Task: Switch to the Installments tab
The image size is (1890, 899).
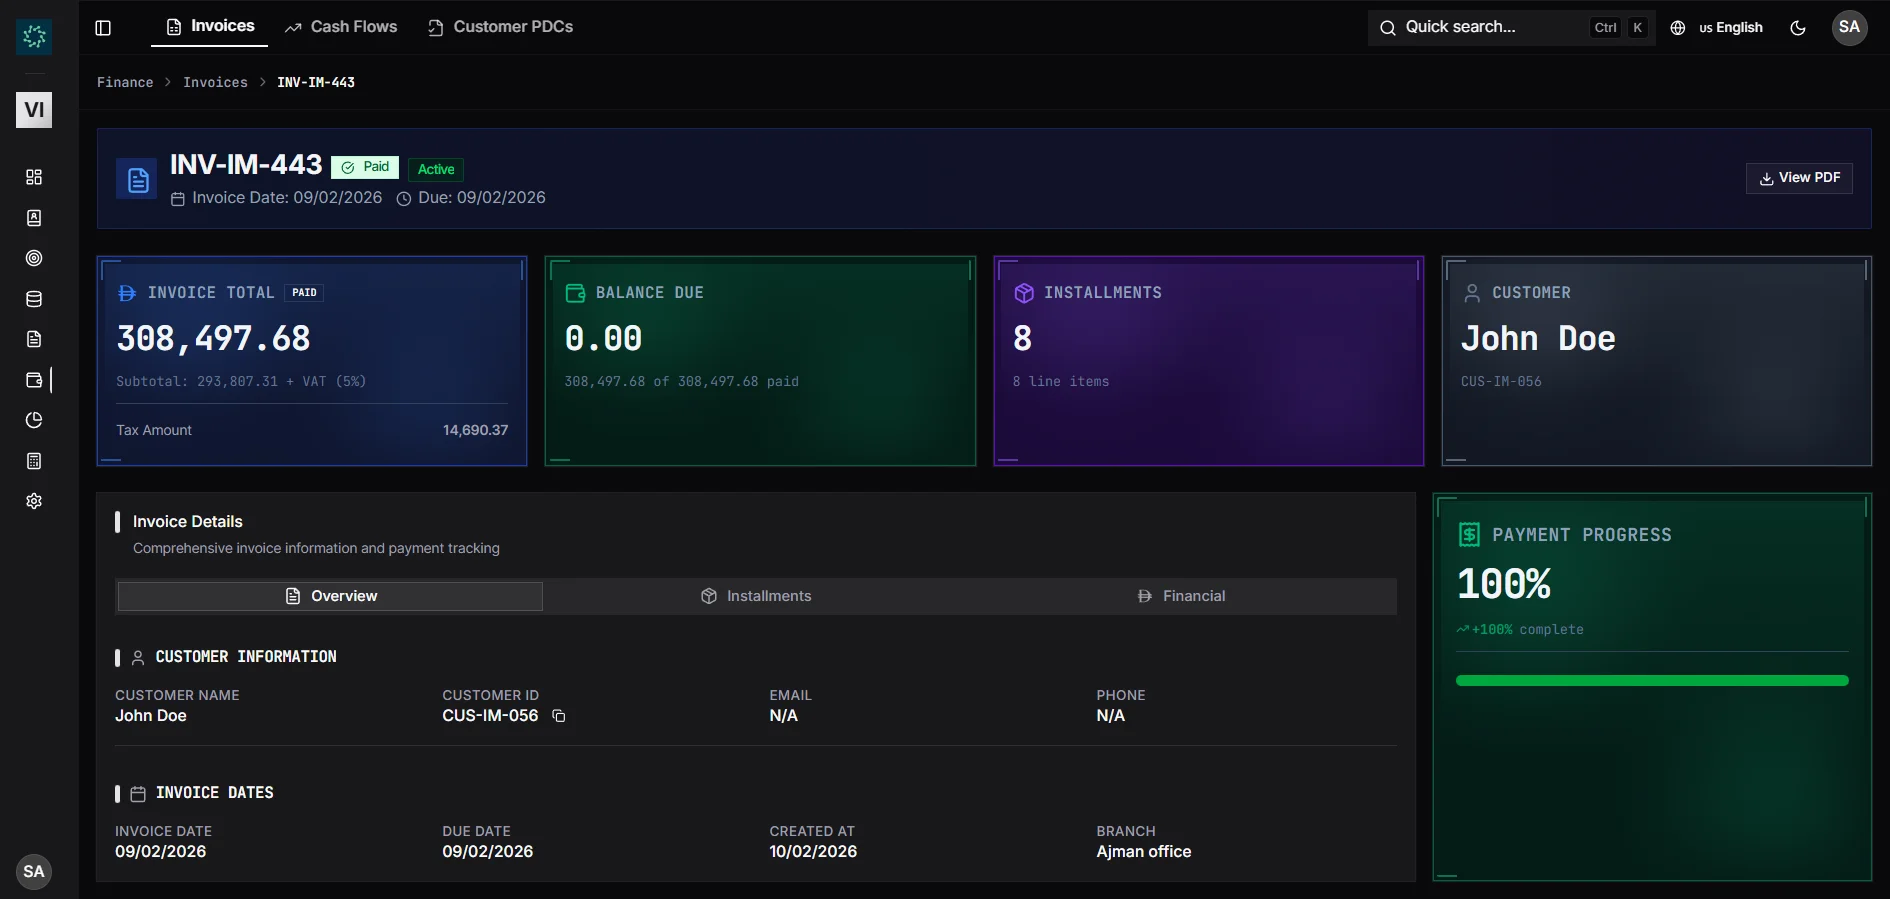Action: coord(756,596)
